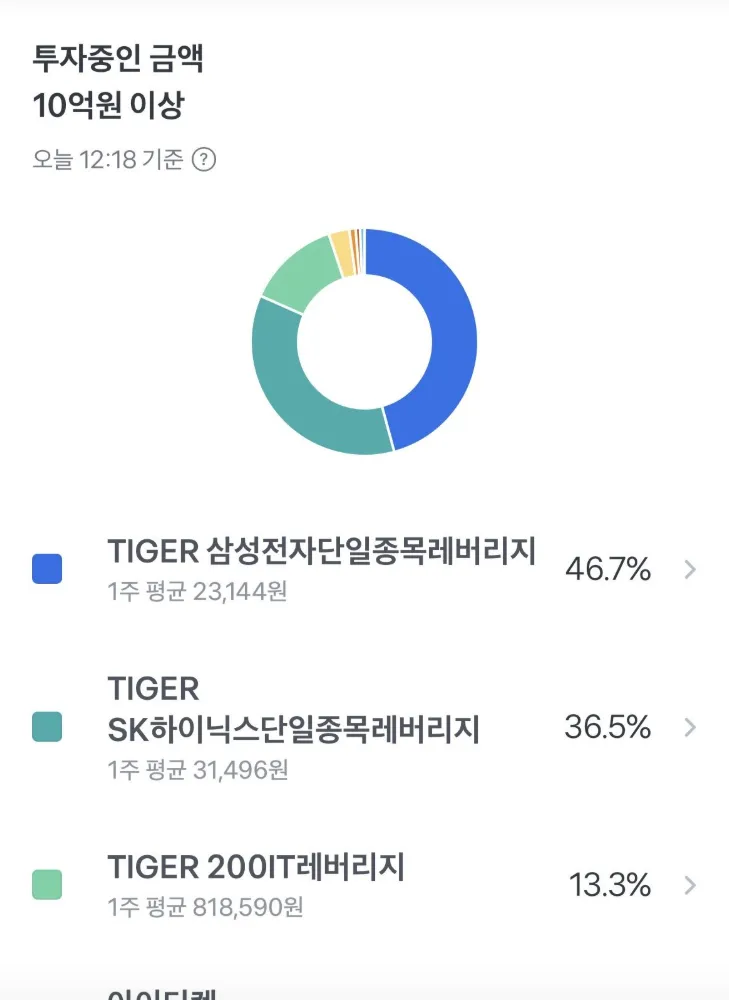Tap the 1주 평균 818,590원 price text

[205, 907]
